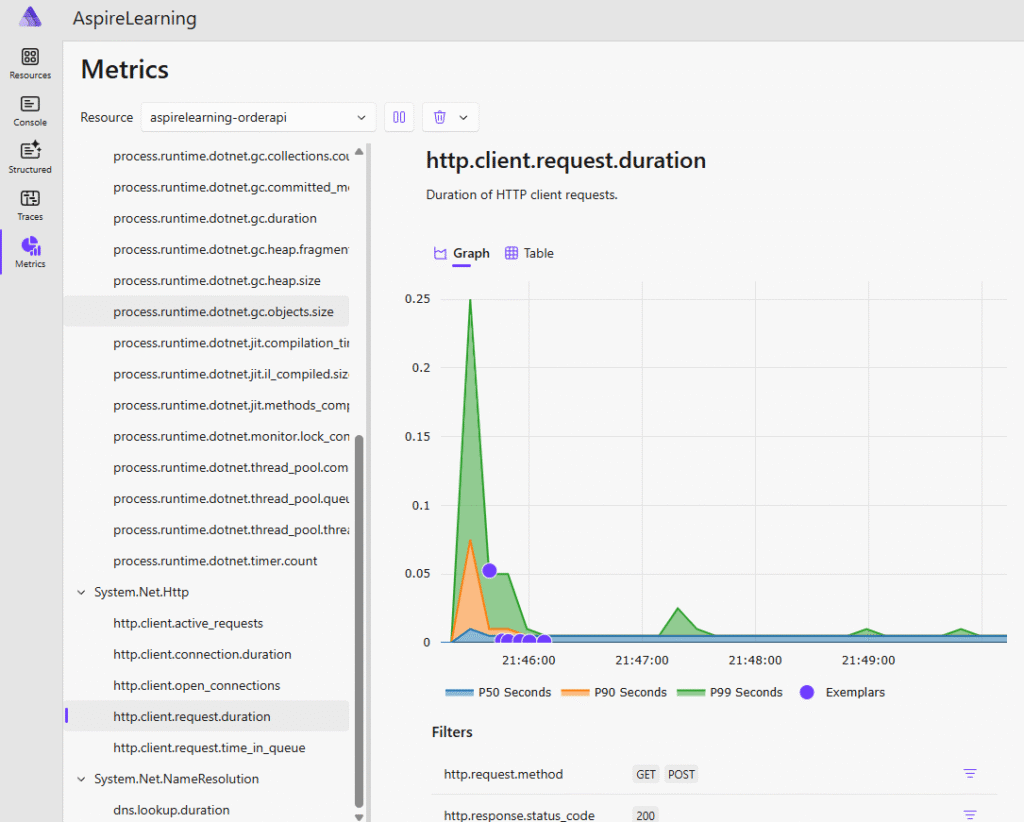Select process.runtime.dotnet.thread_pool.queue metric
Screen dimensions: 1024x822
pos(231,499)
